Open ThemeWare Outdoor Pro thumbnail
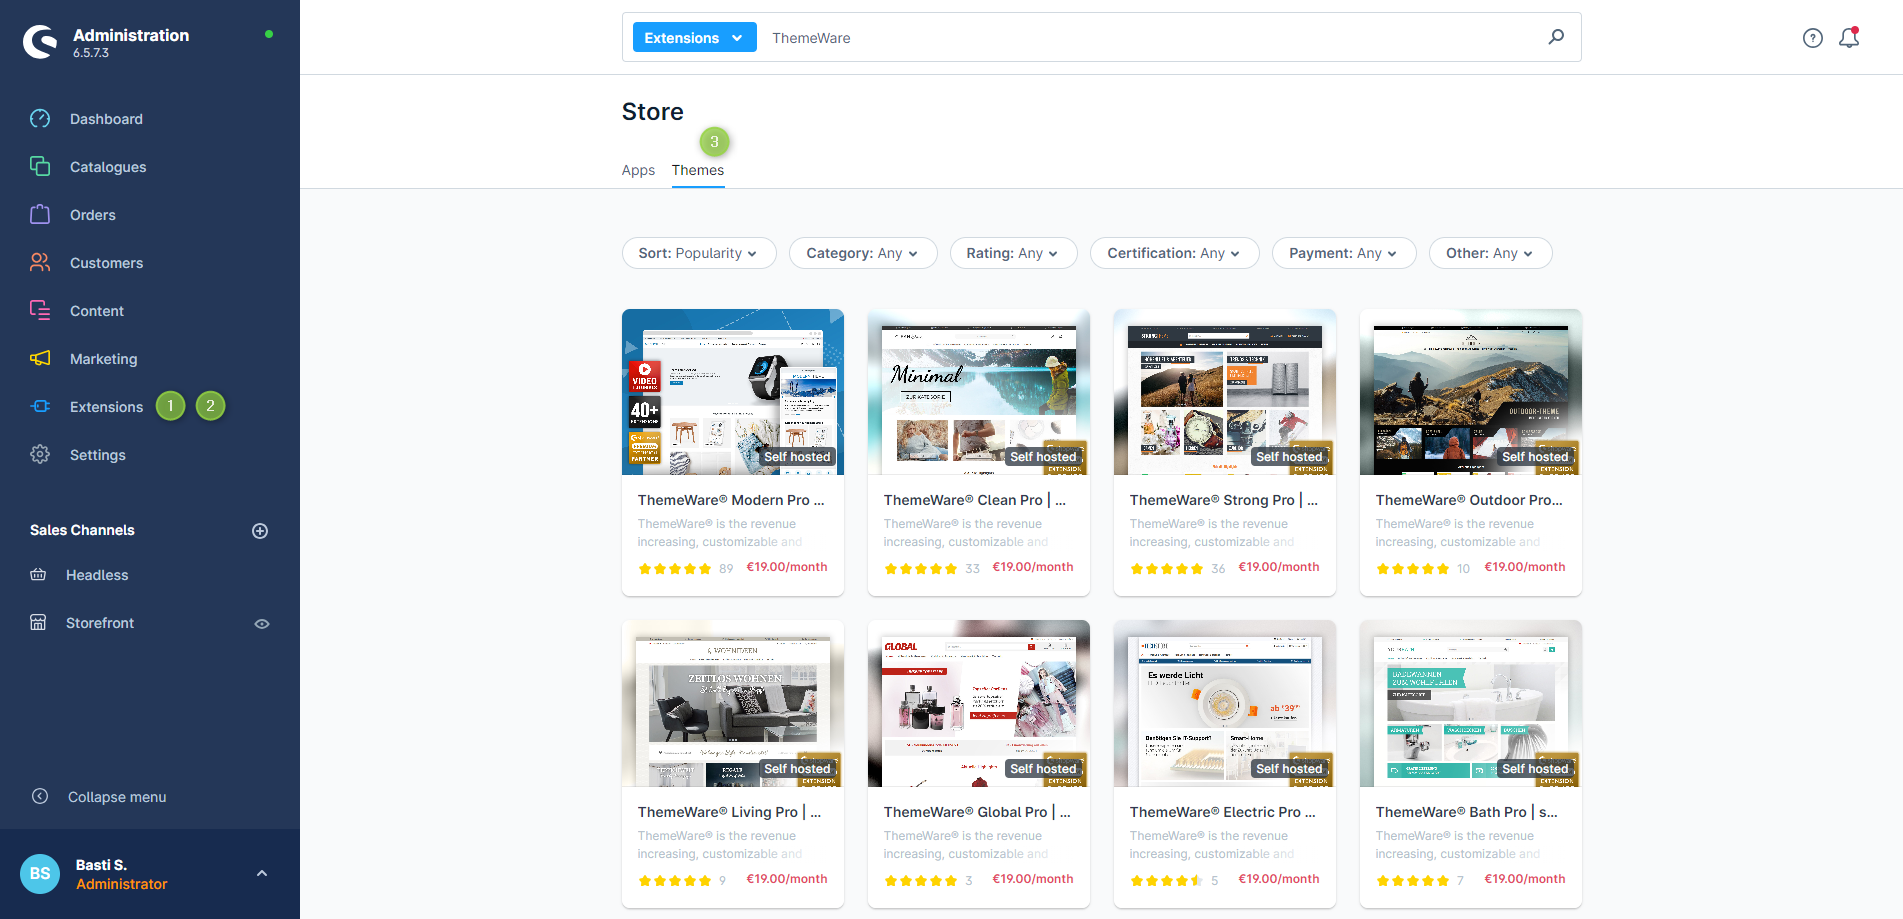 pos(1471,392)
